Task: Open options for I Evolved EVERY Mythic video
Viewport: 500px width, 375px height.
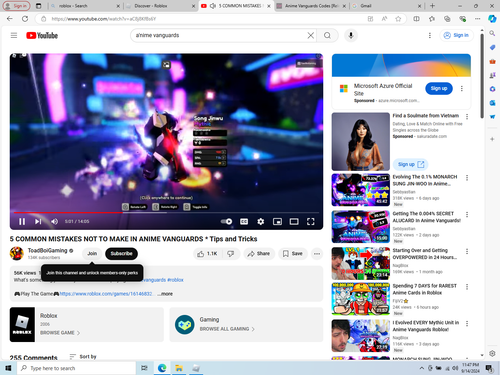Action: (x=467, y=323)
